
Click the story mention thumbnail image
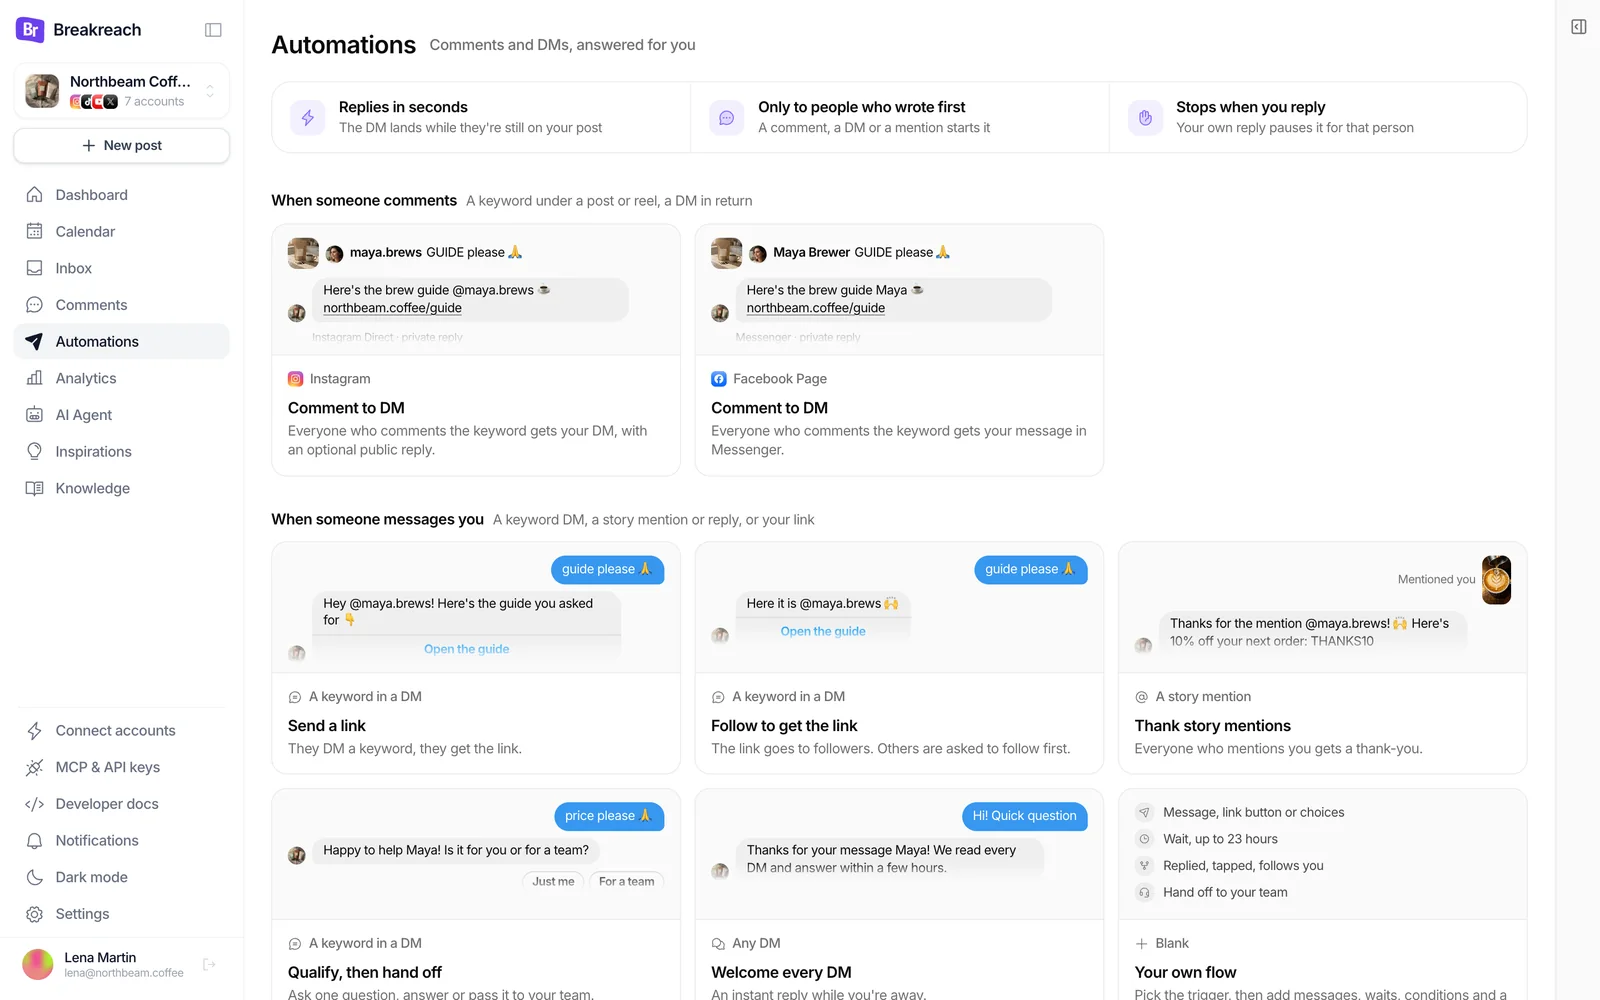click(1496, 580)
